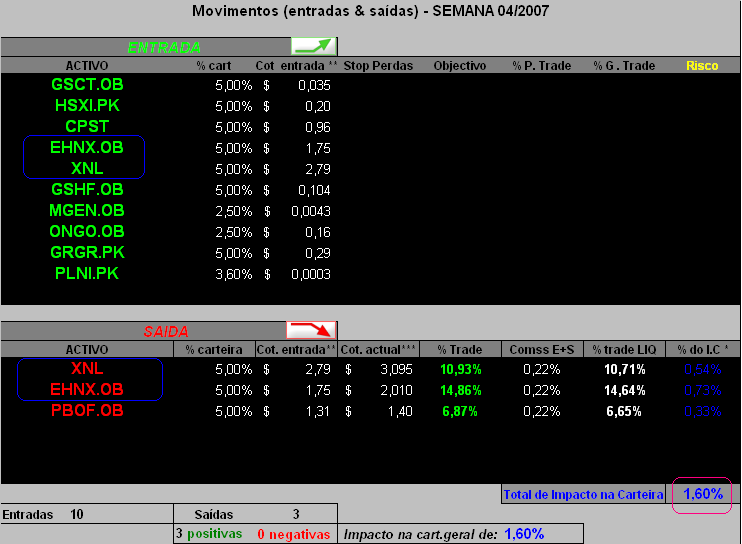Click the % carteira column header
Image resolution: width=742 pixels, height=544 pixels.
coord(214,350)
